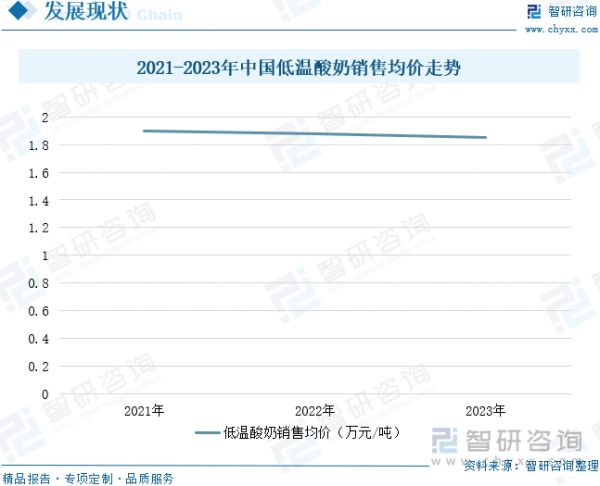The image size is (600, 486).
Task: Click the y-axis label 0.8
Action: [39, 284]
